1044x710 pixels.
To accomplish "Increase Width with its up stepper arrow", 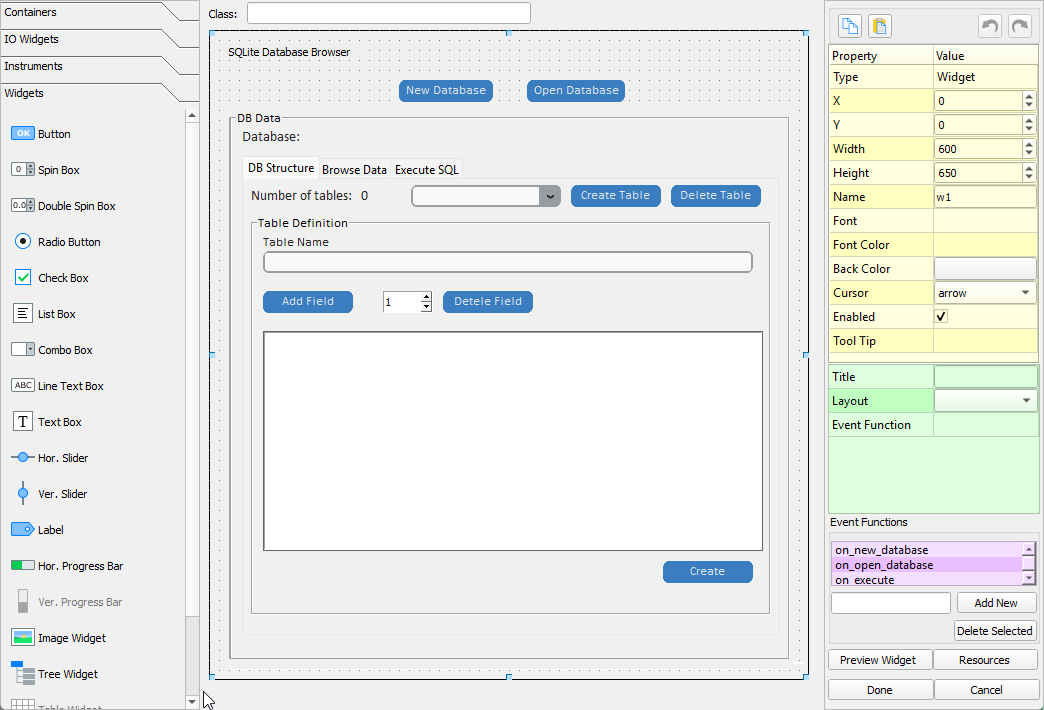I will tap(1030, 144).
